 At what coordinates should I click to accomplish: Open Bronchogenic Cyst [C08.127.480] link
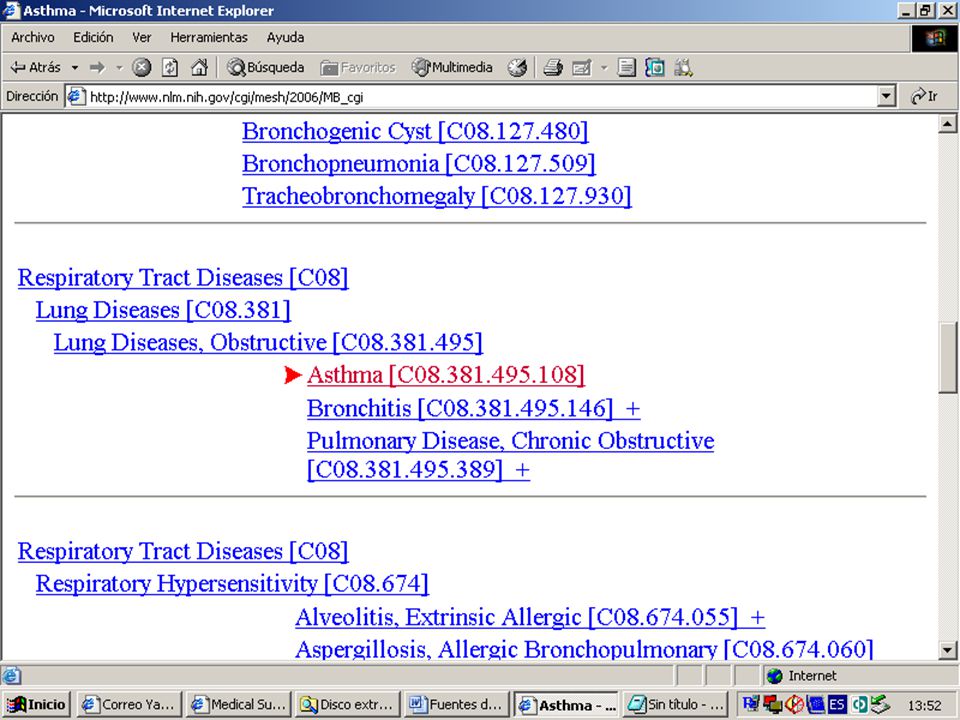pos(415,131)
